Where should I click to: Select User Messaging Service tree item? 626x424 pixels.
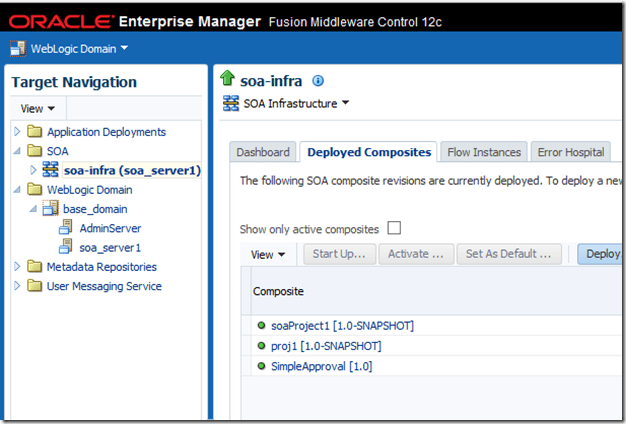(104, 286)
